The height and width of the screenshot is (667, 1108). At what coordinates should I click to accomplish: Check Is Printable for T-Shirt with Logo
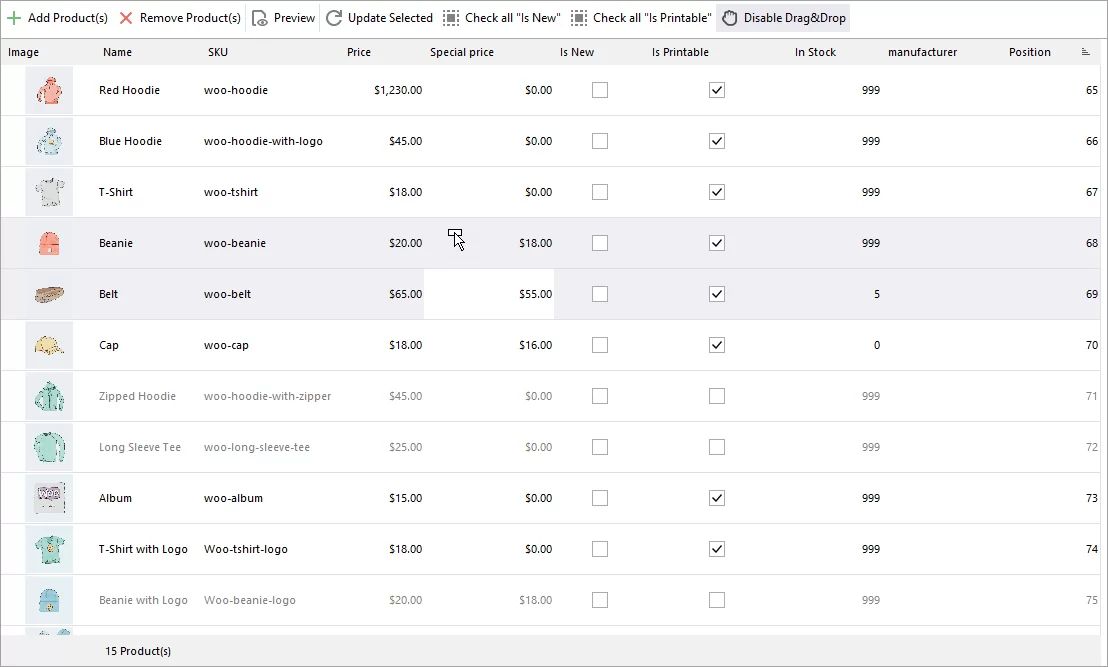pos(716,549)
